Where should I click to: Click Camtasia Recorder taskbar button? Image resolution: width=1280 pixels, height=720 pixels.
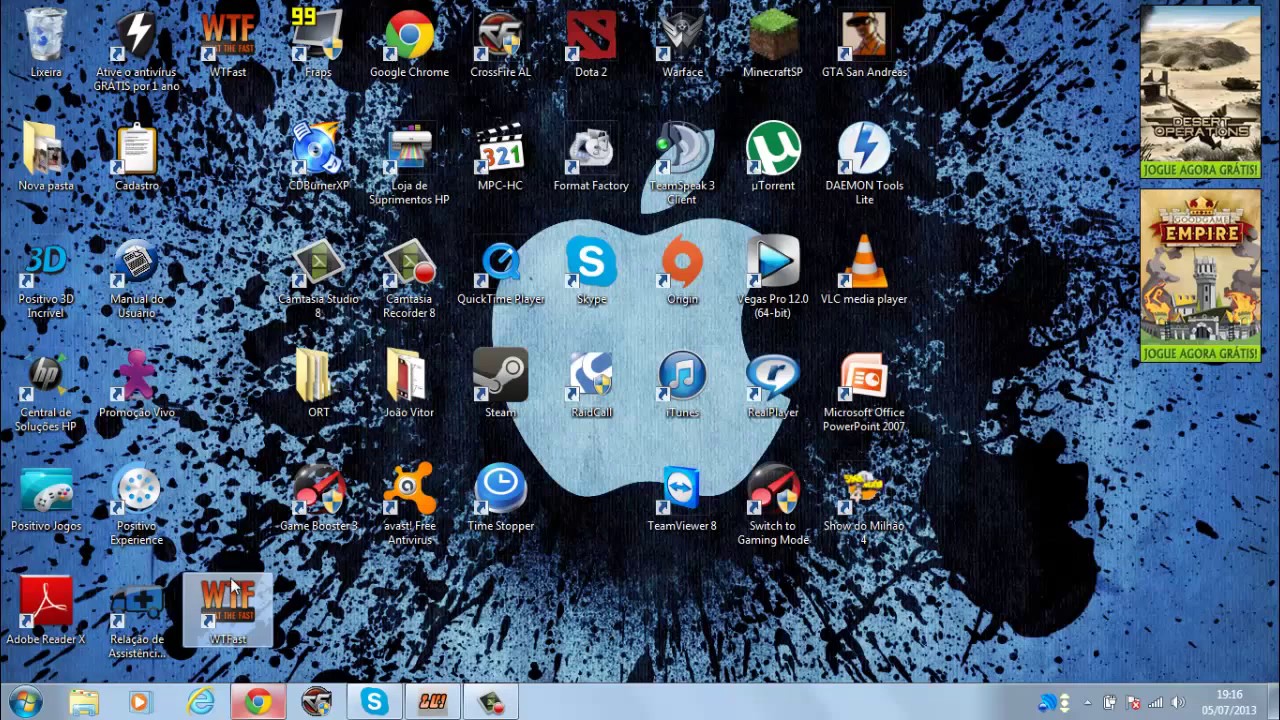pos(490,702)
